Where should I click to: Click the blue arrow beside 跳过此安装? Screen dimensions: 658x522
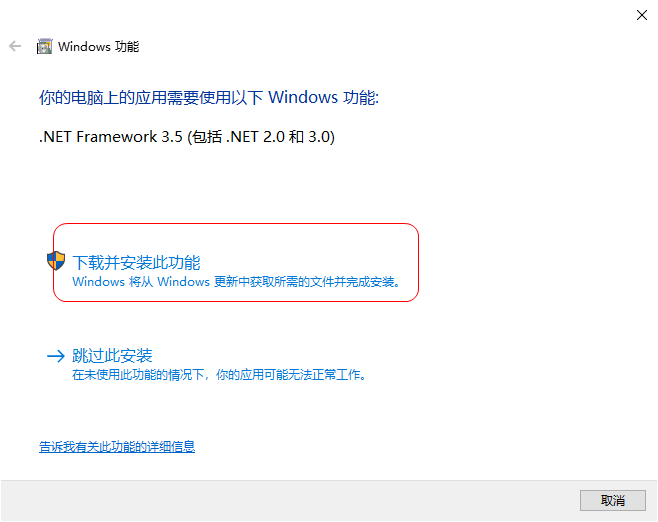(56, 356)
